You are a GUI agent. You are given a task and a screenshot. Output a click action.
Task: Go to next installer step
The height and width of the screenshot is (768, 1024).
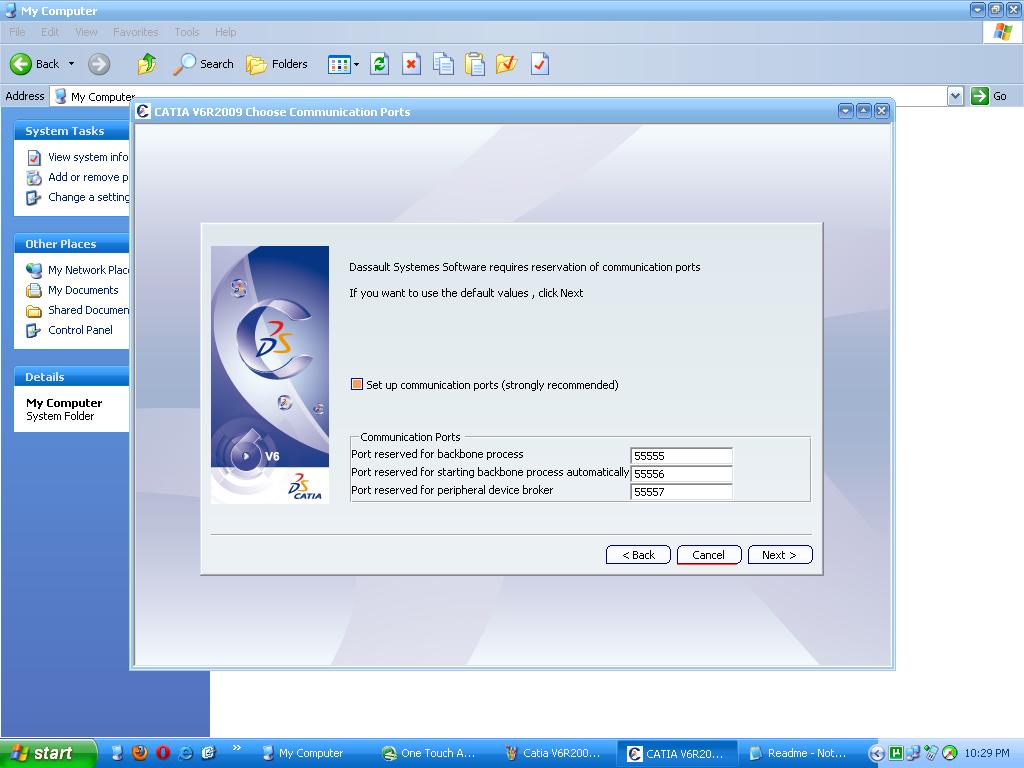pos(780,555)
